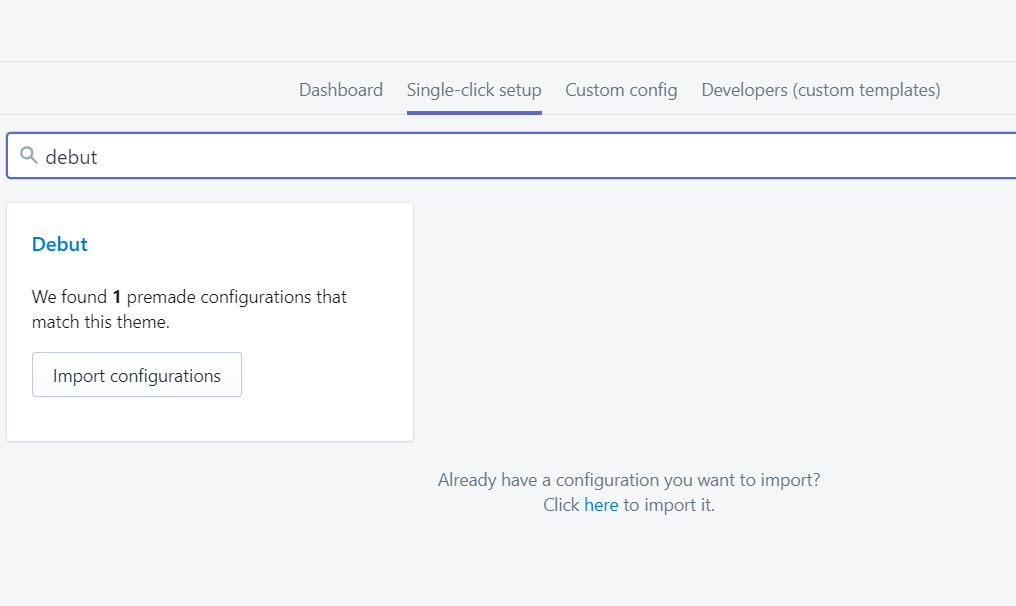Click the underline beneath Single-click setup
Viewport: 1016px width, 606px height.
tap(474, 112)
